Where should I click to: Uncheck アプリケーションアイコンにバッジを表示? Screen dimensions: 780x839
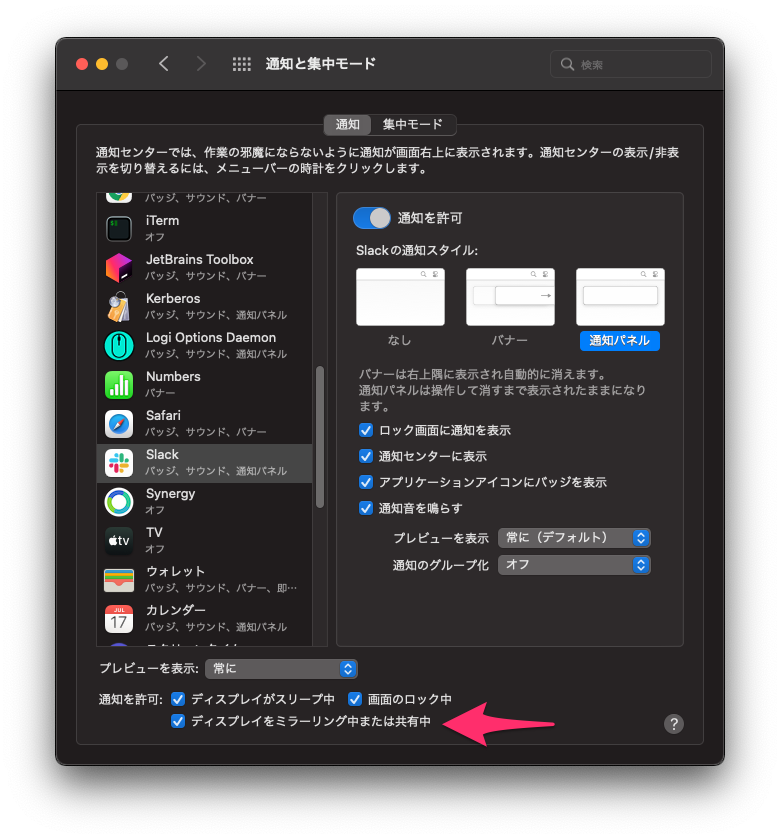point(366,482)
